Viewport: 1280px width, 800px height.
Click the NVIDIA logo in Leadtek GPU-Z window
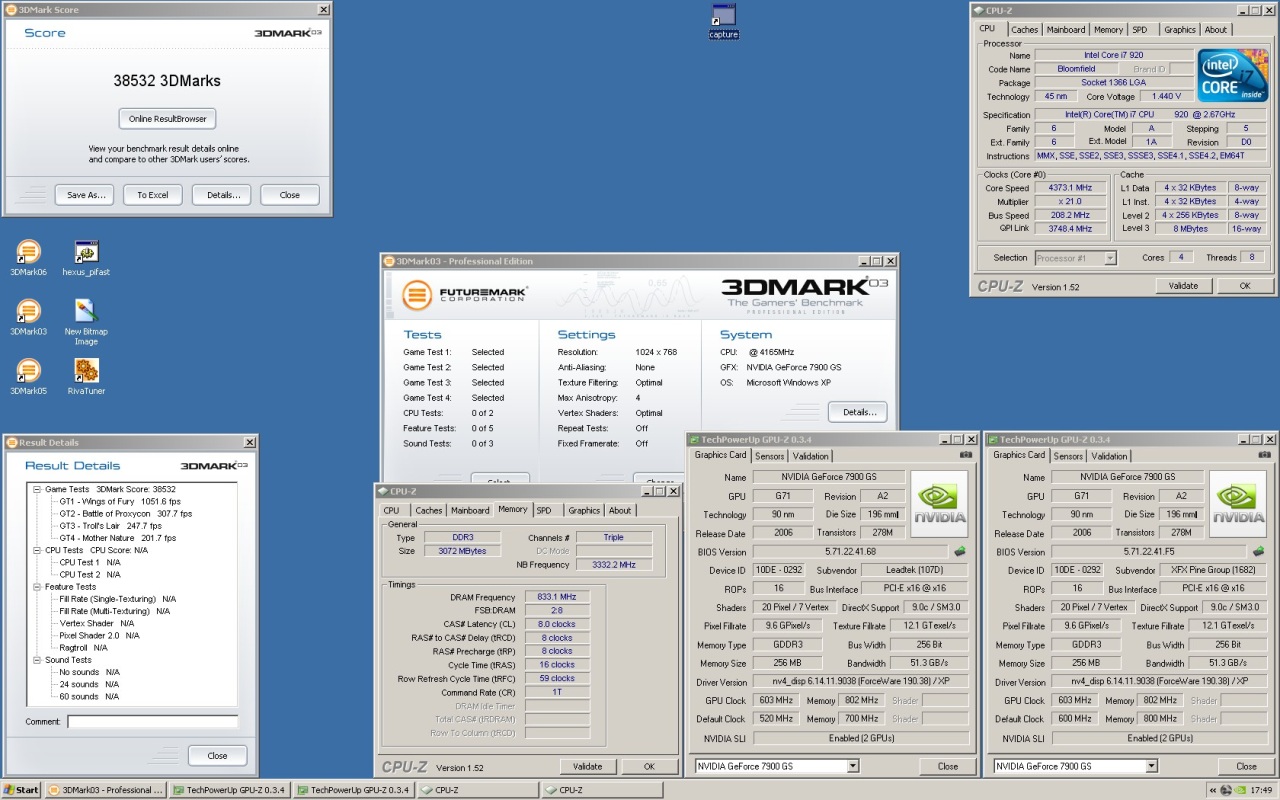pos(939,504)
